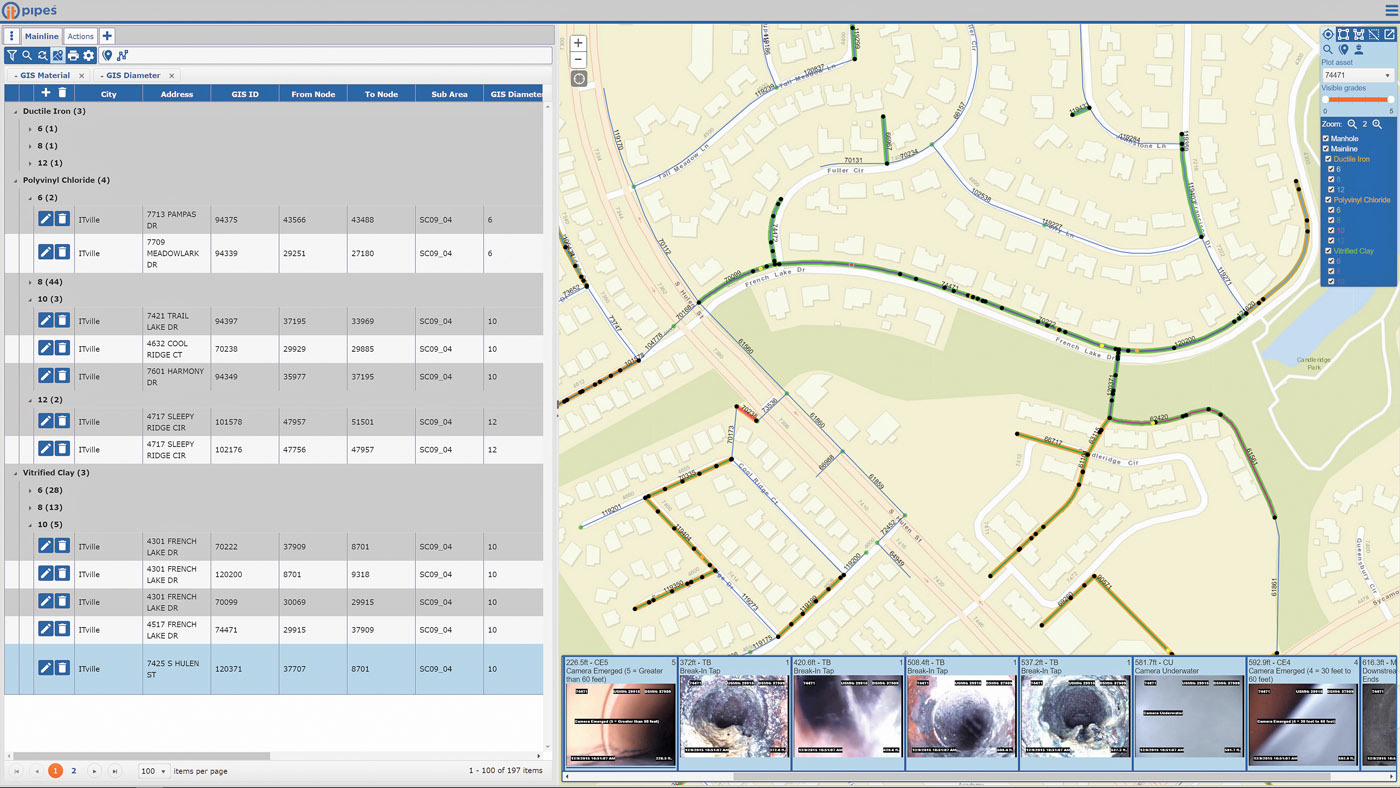Disable the Vitrified Clay layer checkbox
This screenshot has height=788, width=1400.
(x=1328, y=251)
